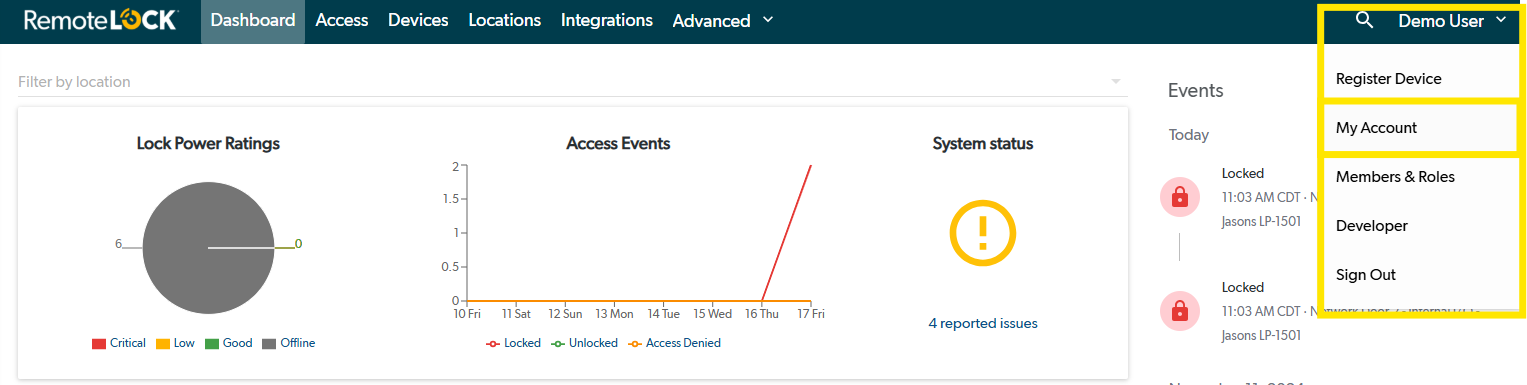Open the Devices tab

(418, 20)
